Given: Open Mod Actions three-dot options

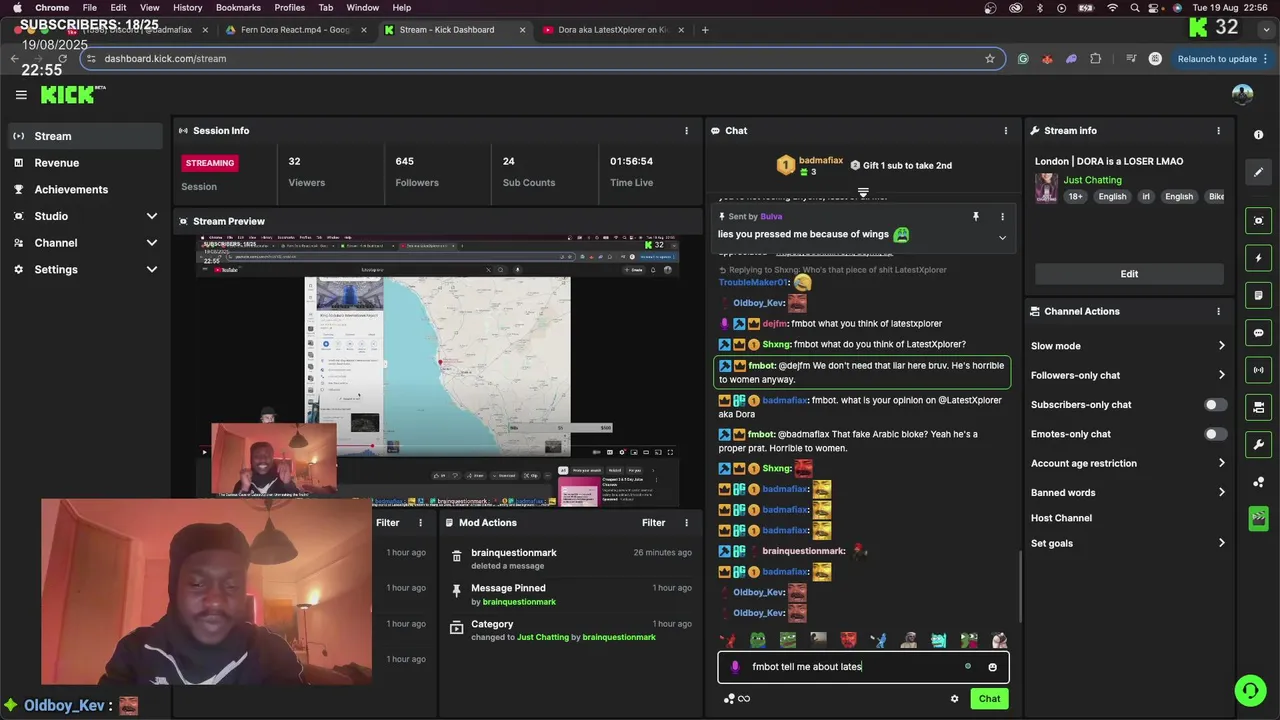Looking at the screenshot, I should tap(686, 523).
